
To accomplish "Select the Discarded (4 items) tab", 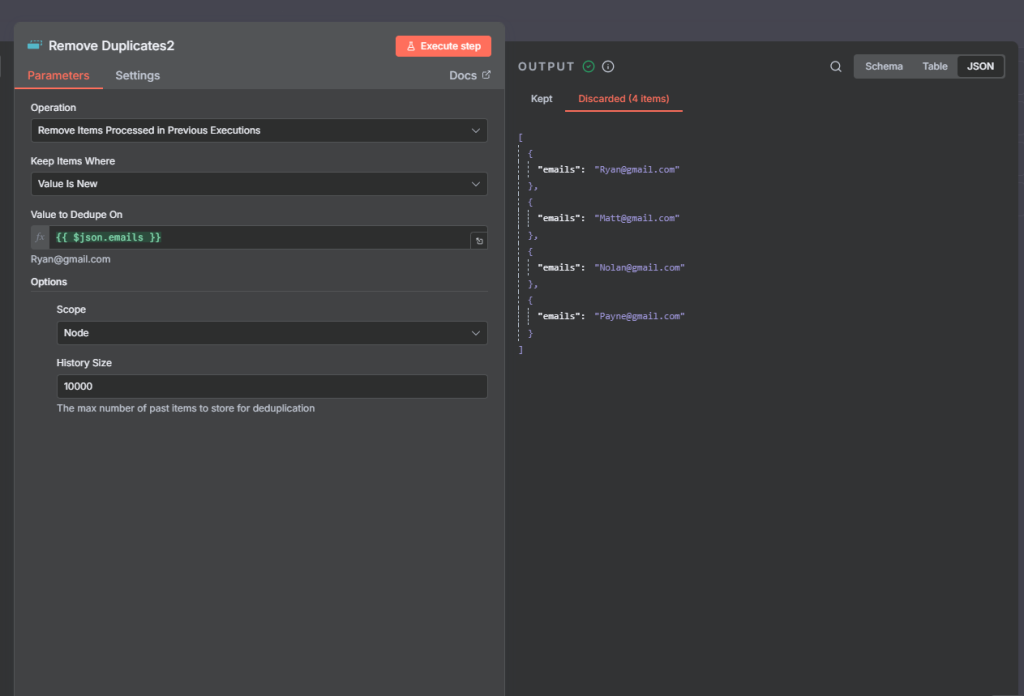I will point(623,99).
